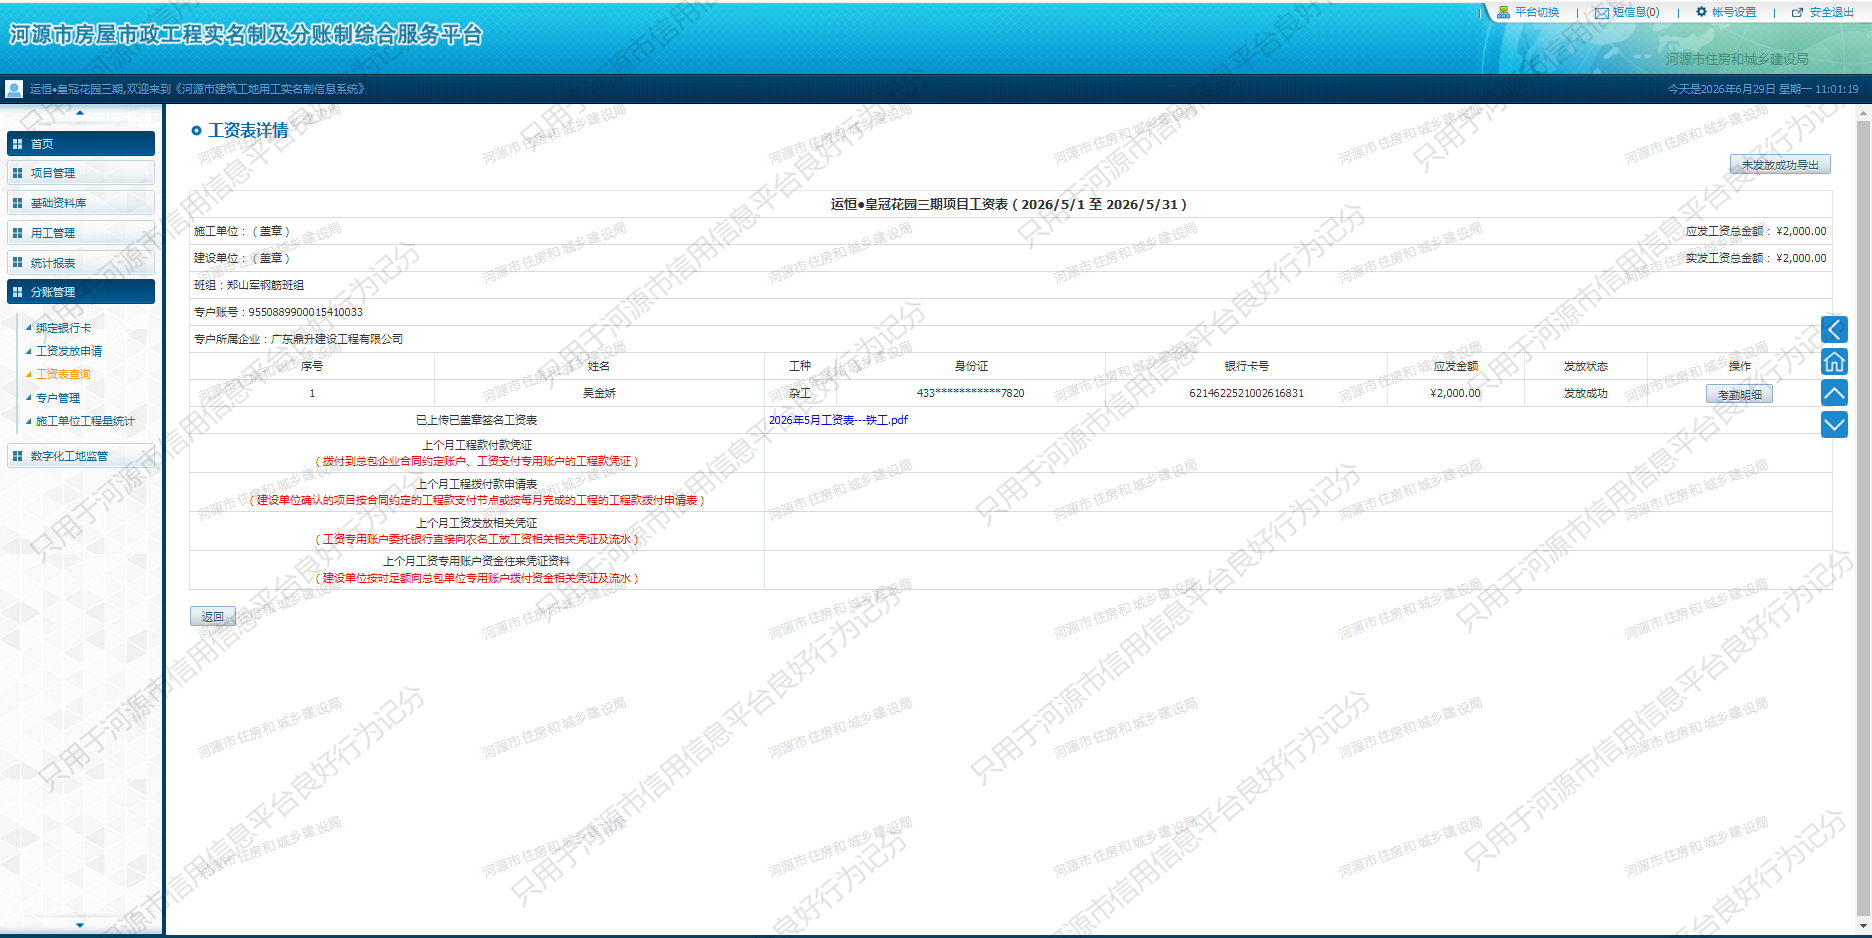Click the grid icon beside 首页
This screenshot has height=938, width=1872.
[x=17, y=144]
